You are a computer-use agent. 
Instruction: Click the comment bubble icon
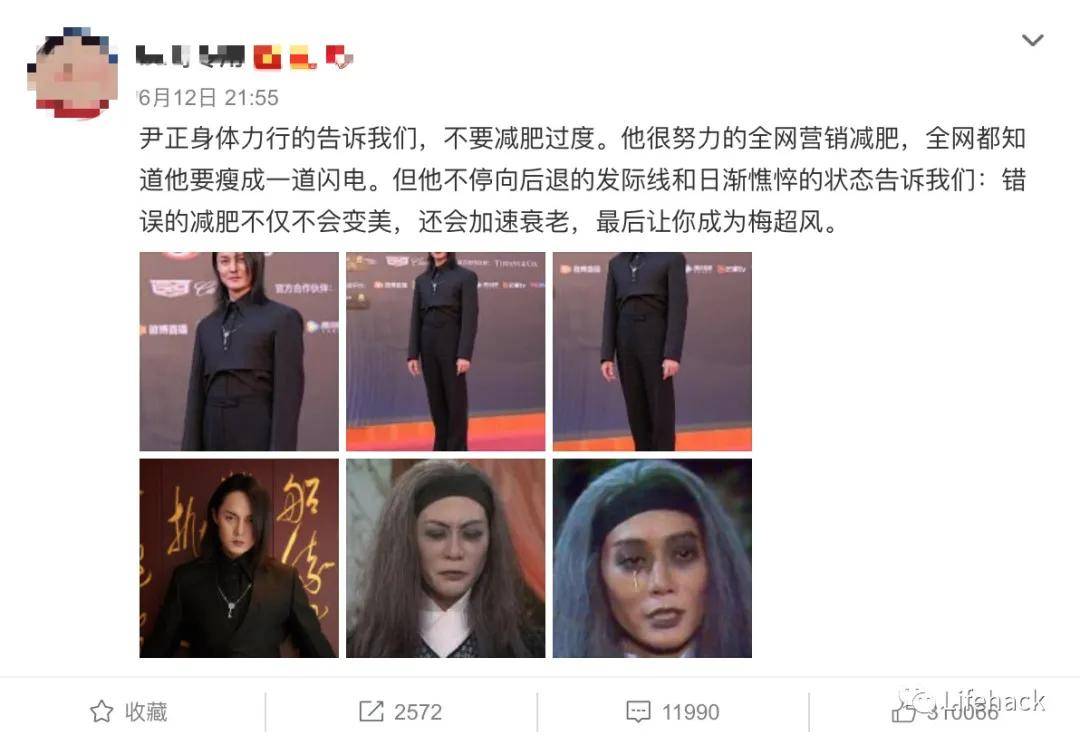[x=638, y=712]
